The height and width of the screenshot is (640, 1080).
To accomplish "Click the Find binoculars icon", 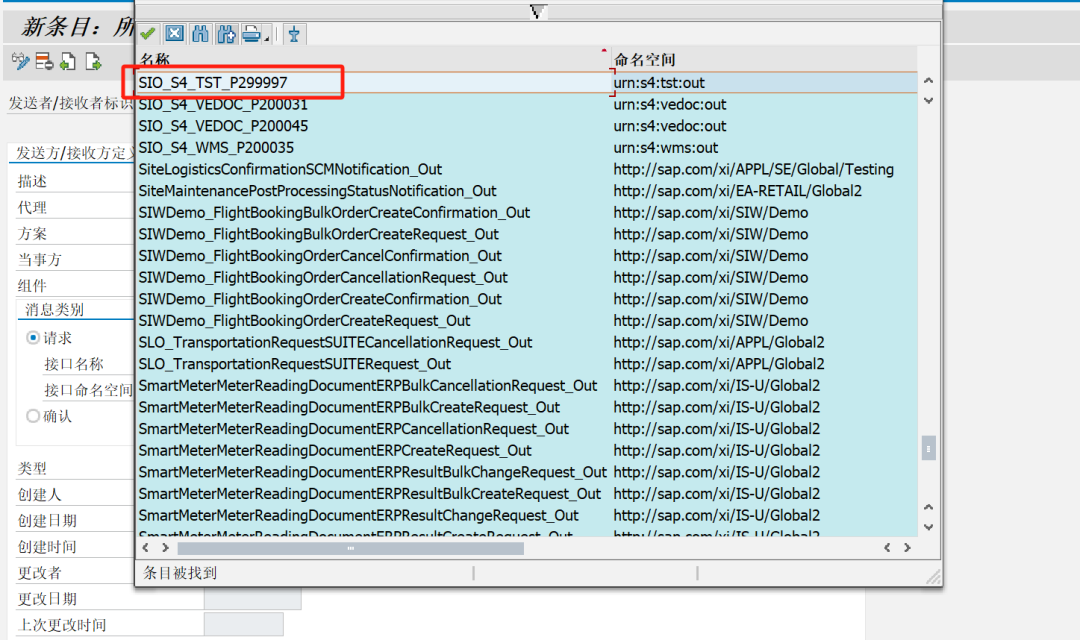I will (200, 33).
